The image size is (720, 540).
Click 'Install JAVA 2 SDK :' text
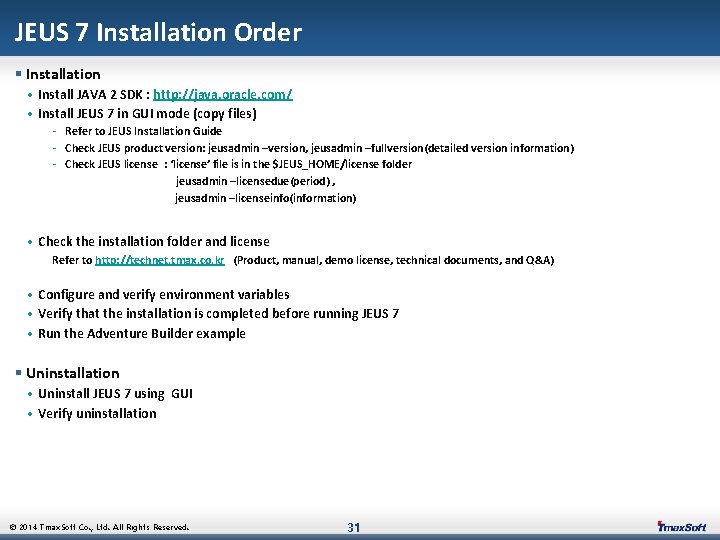tap(94, 95)
